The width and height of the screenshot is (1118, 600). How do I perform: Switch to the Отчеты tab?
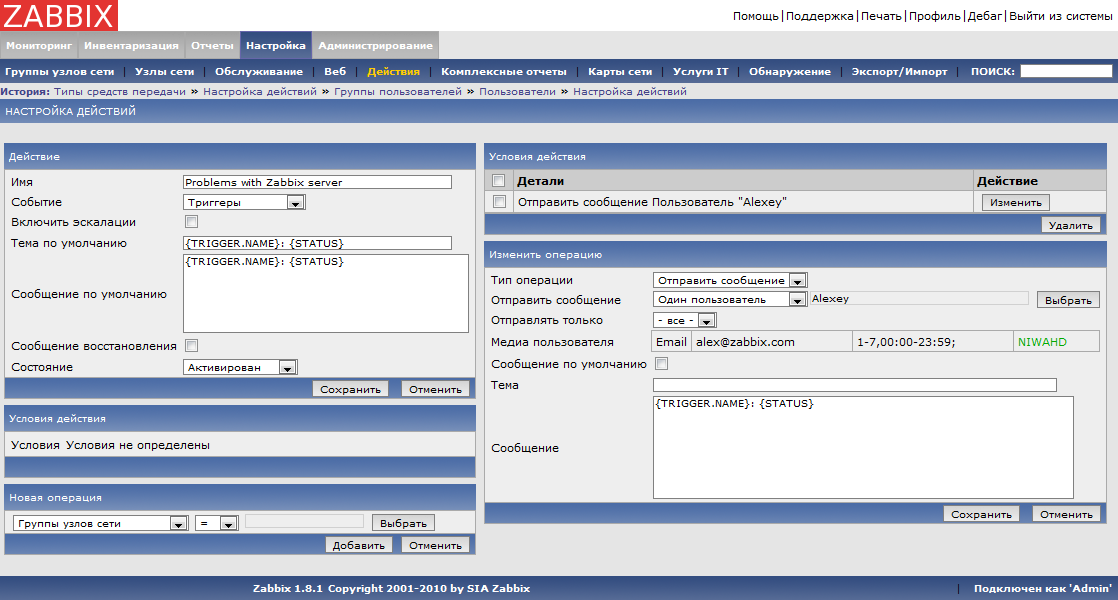coord(212,46)
